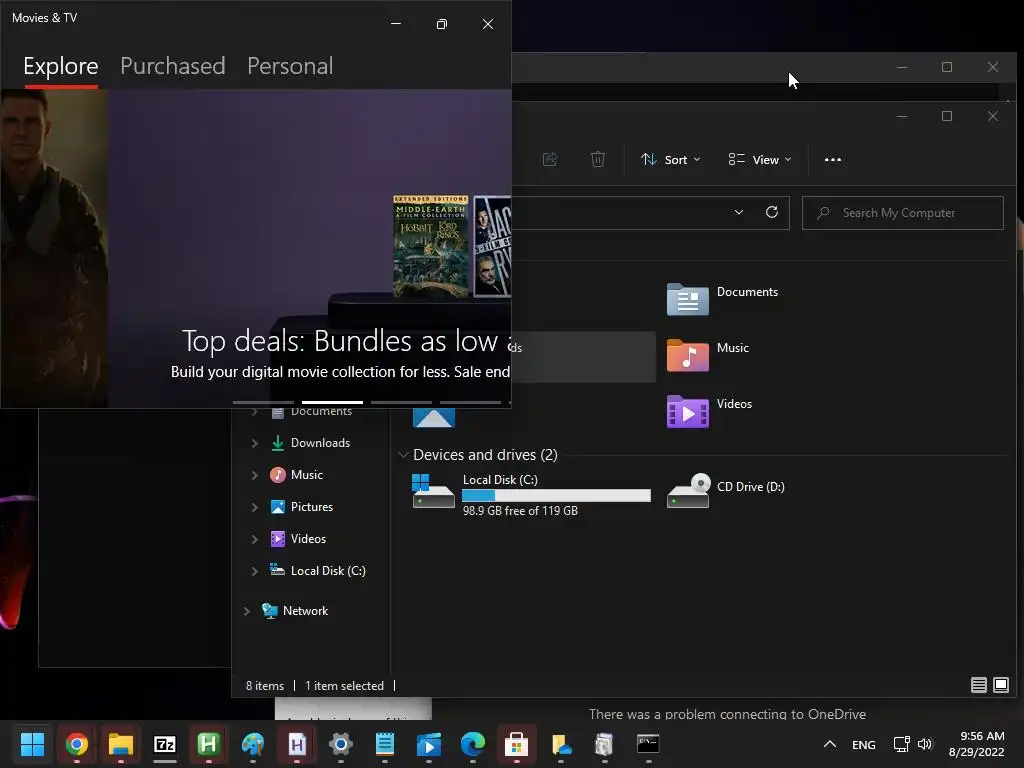Open the Personal tab in Movies & TV
The height and width of the screenshot is (768, 1024).
(290, 66)
